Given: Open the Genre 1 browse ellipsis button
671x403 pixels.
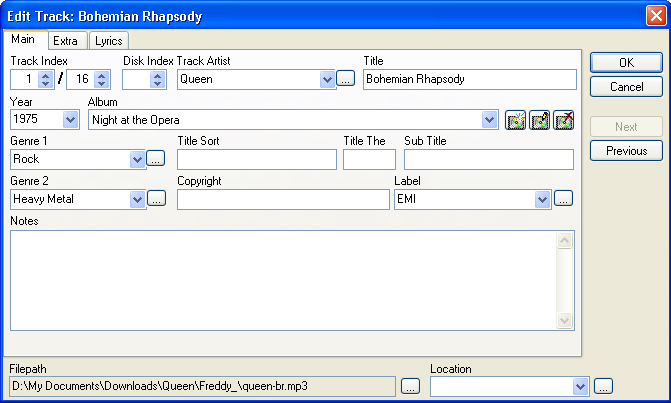Looking at the screenshot, I should 156,158.
